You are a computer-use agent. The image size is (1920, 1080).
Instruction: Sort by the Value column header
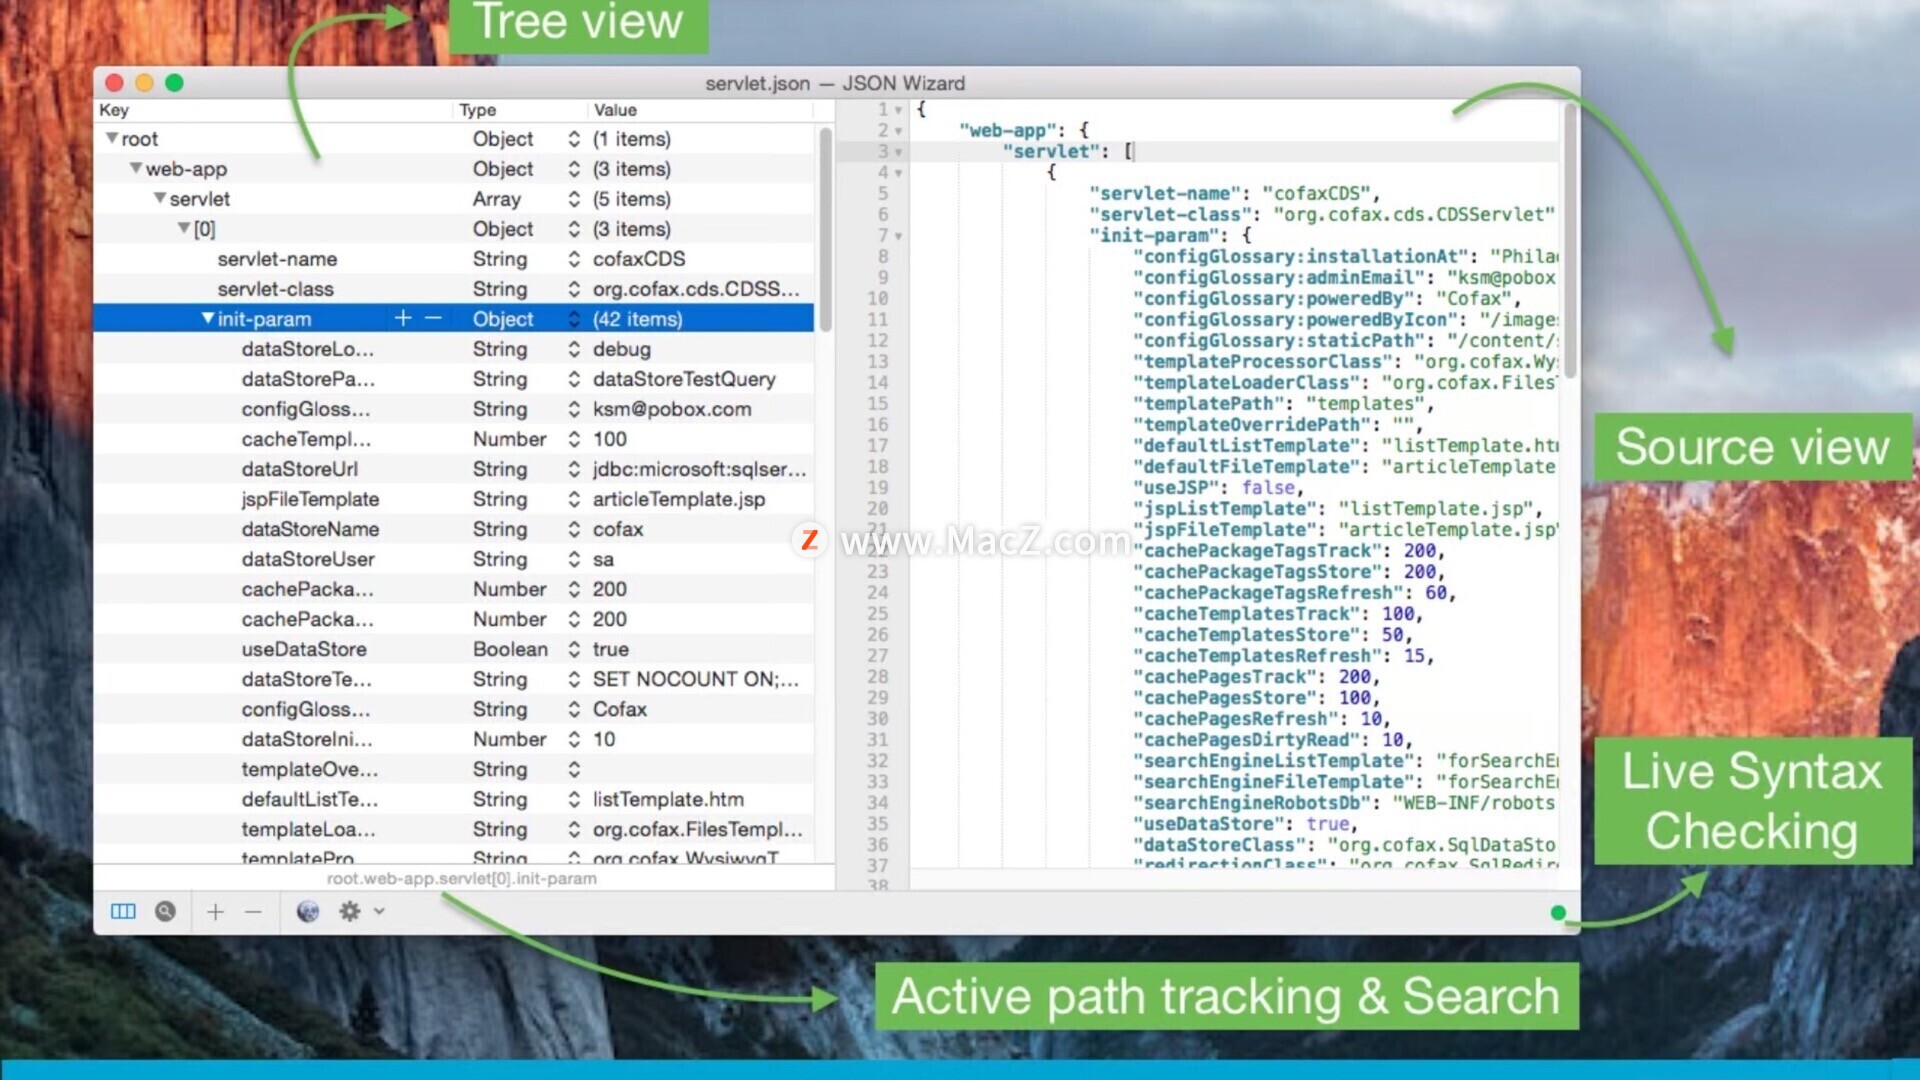tap(700, 110)
